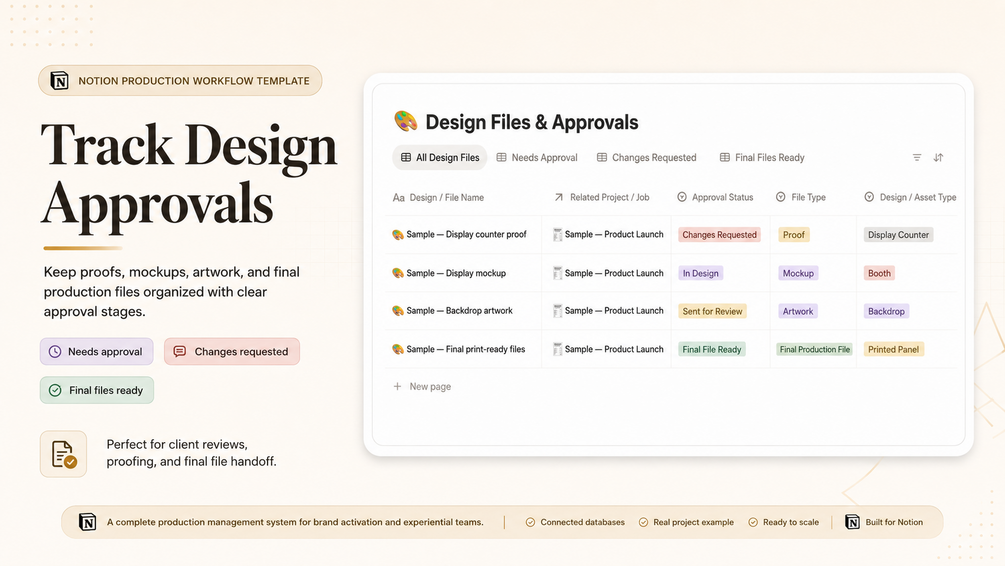Screen dimensions: 1005x566
Task: Switch to the Needs Approval view tab
Action: pyautogui.click(x=537, y=158)
